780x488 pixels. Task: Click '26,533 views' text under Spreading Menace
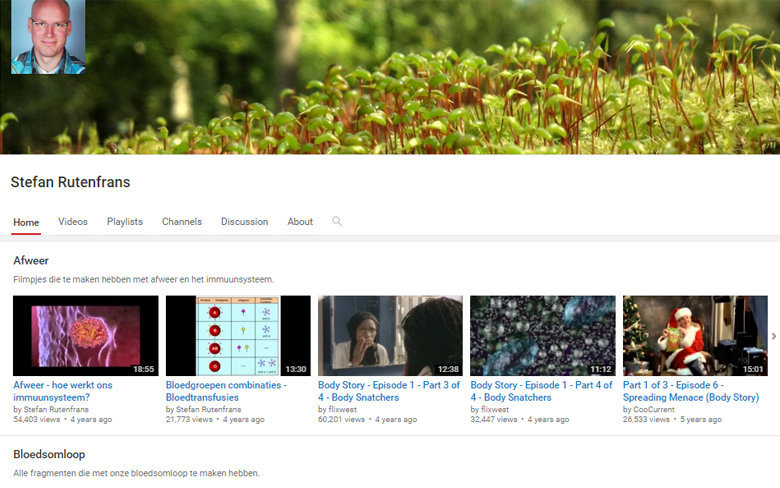646,419
